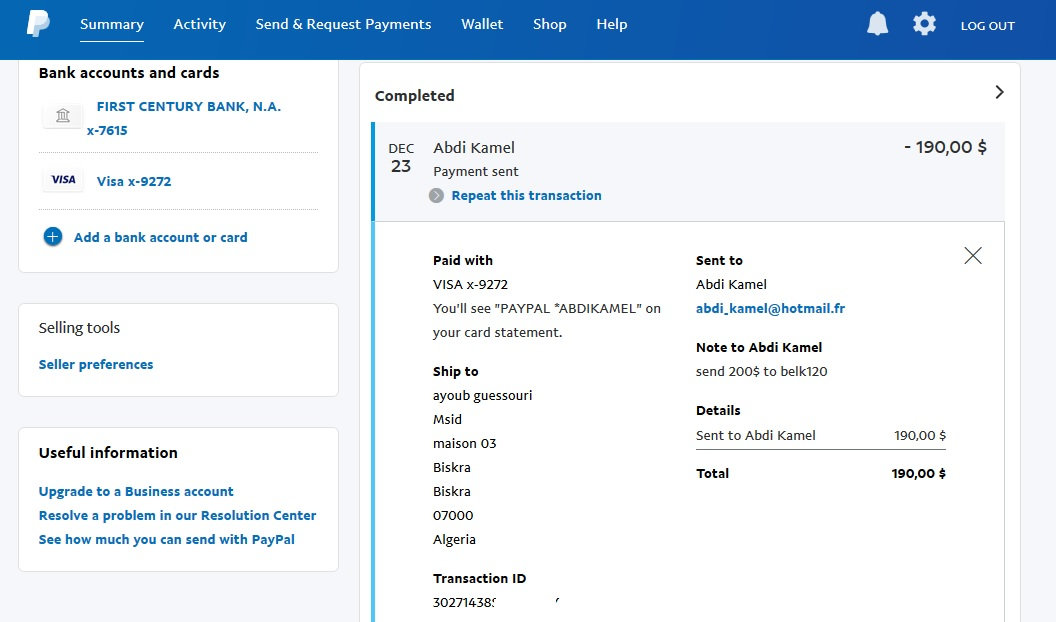
Task: Close the transaction details panel
Action: tap(972, 256)
